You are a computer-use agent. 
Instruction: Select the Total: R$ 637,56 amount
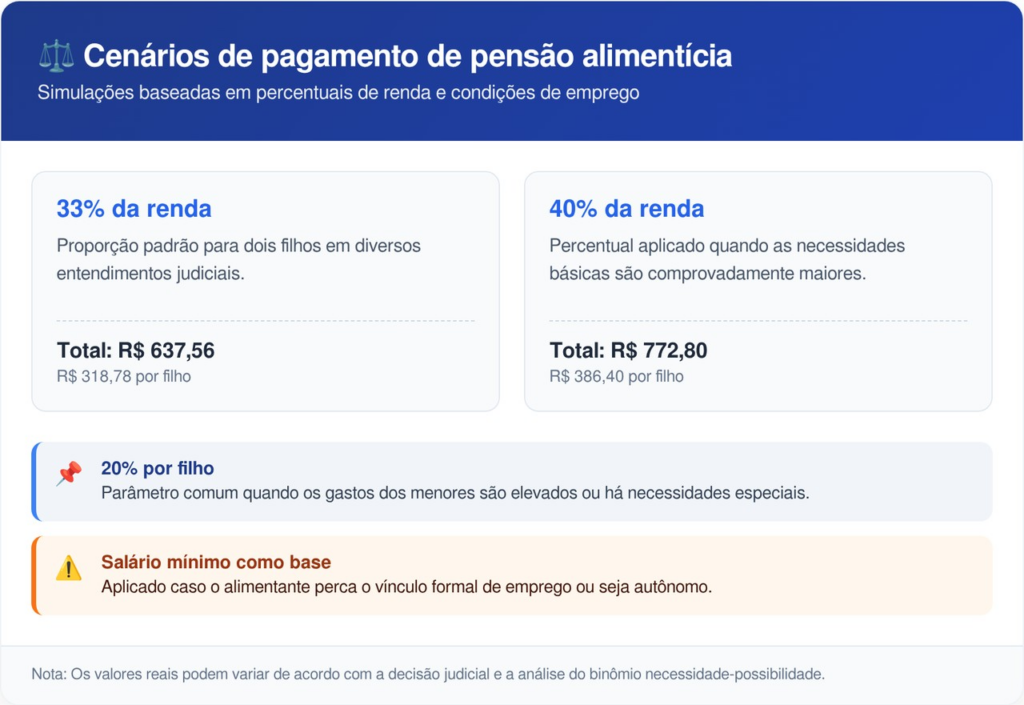136,351
